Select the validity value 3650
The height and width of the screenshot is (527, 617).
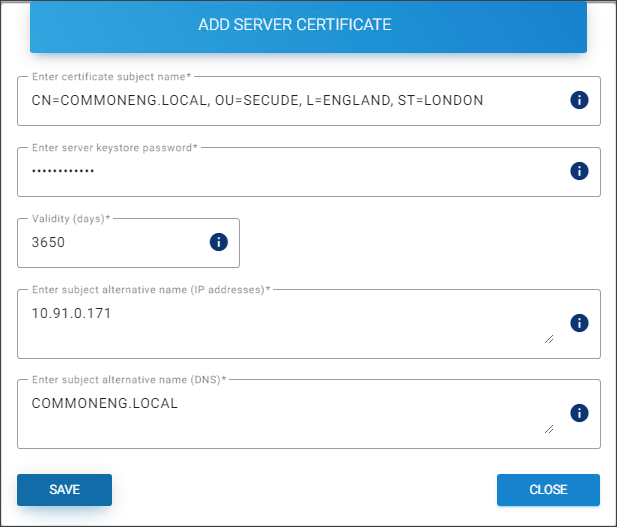point(48,242)
